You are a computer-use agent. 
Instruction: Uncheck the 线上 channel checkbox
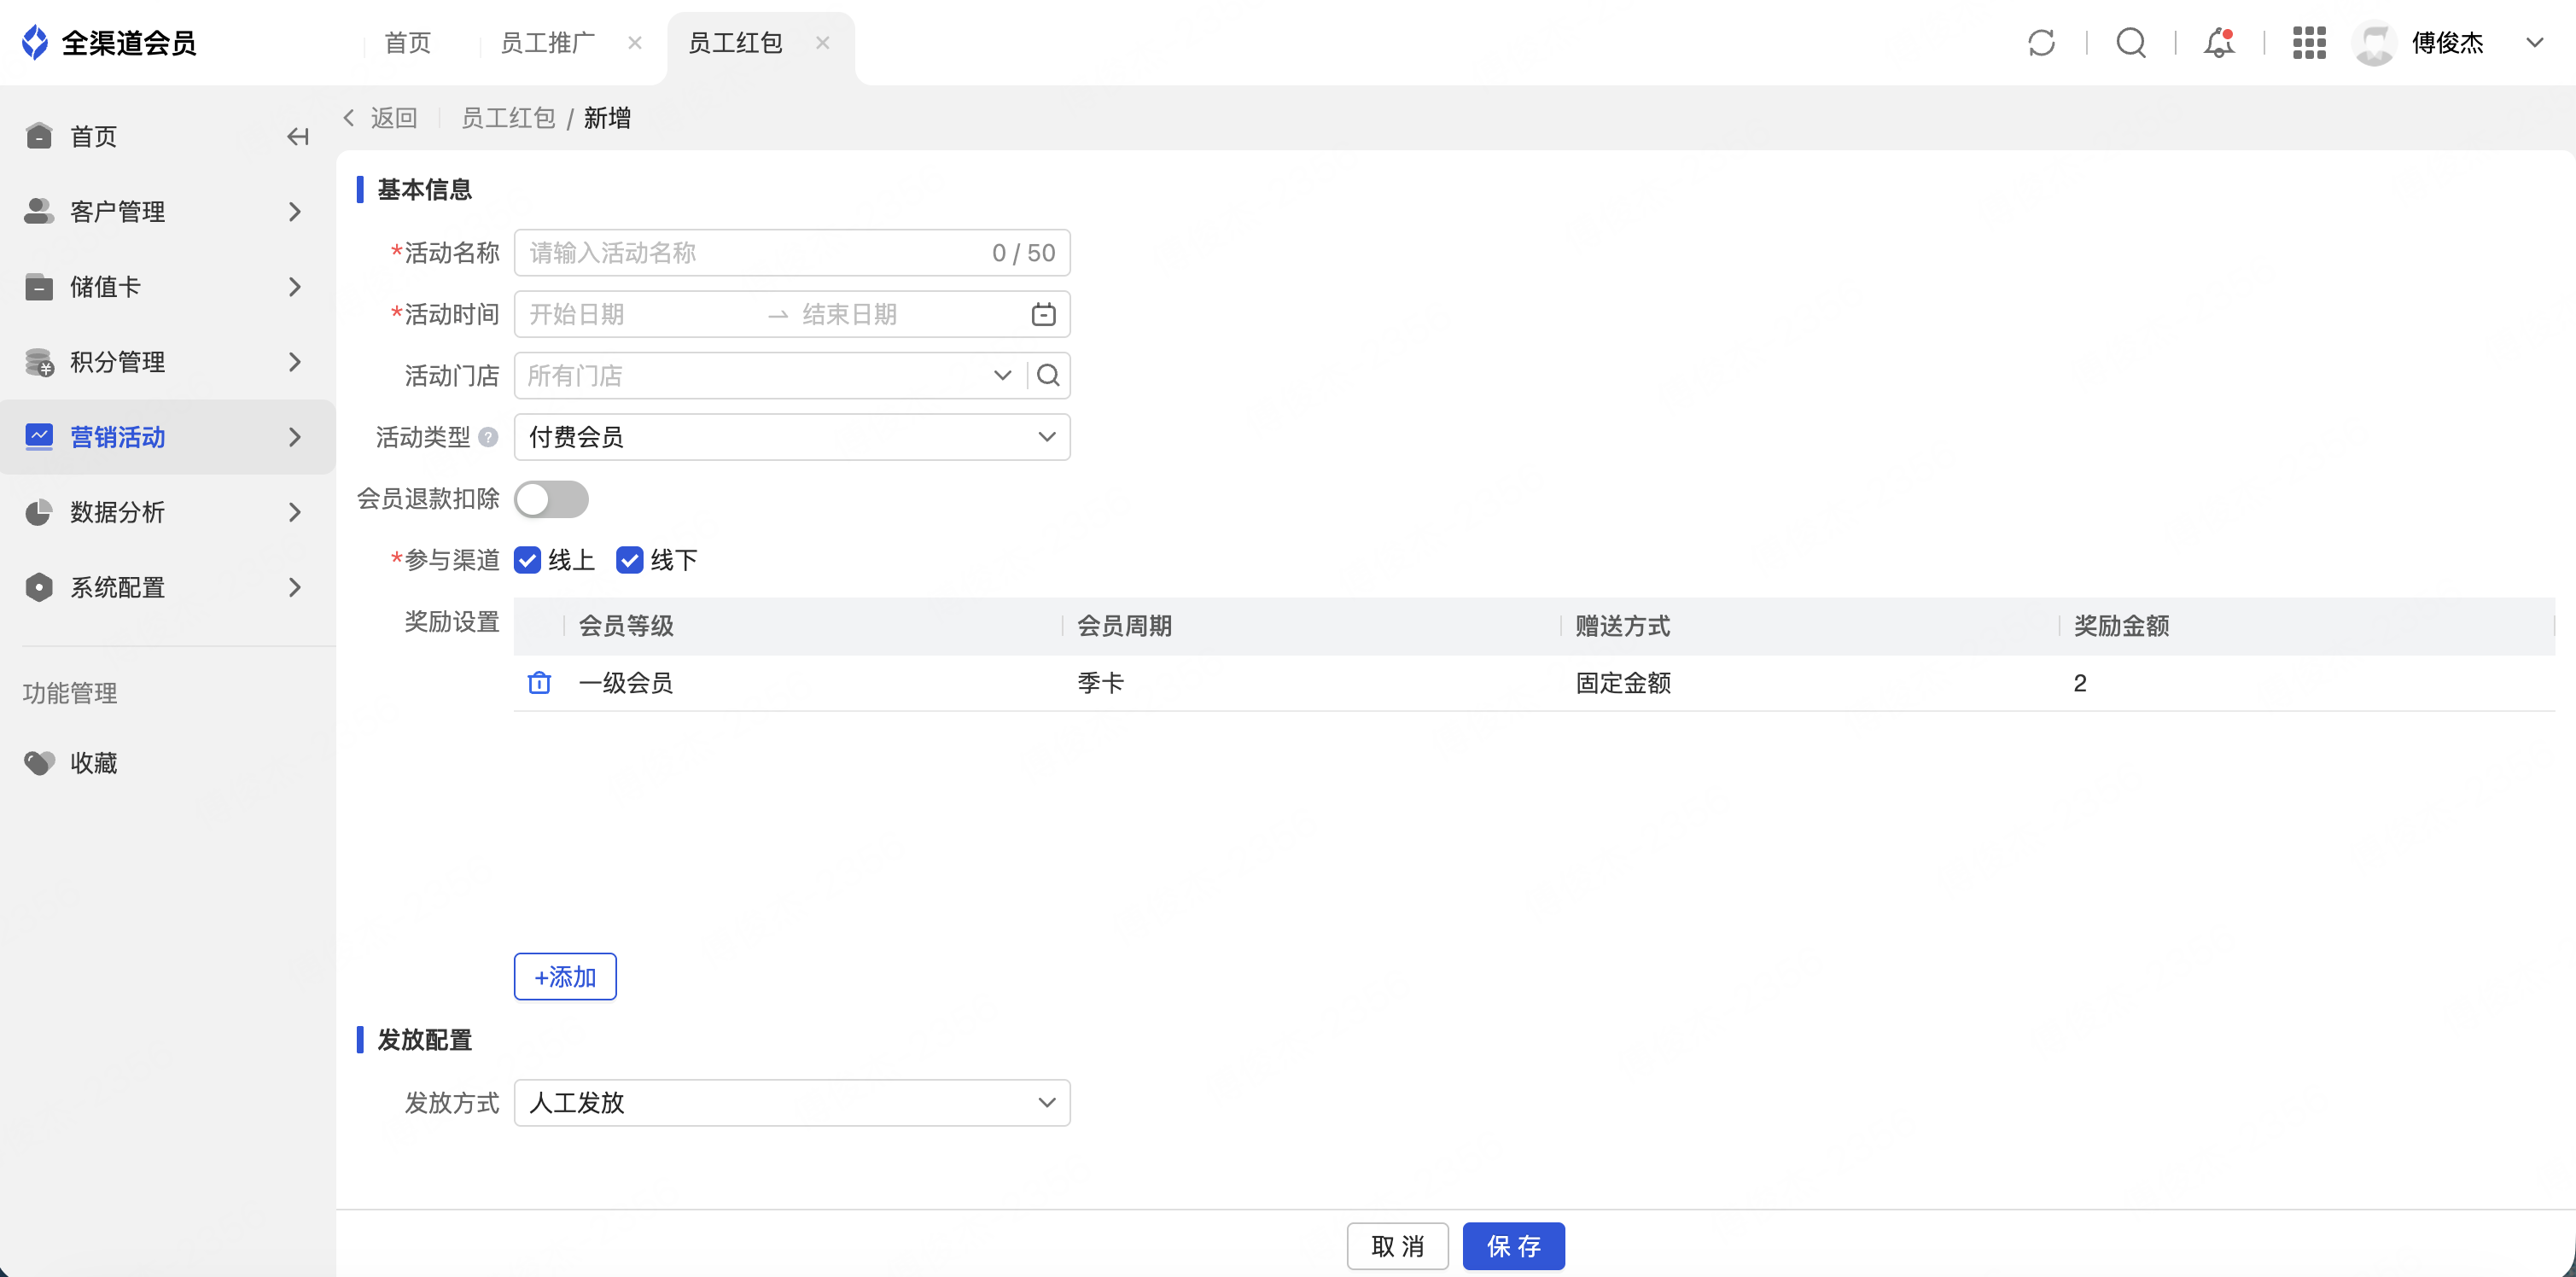pos(528,560)
